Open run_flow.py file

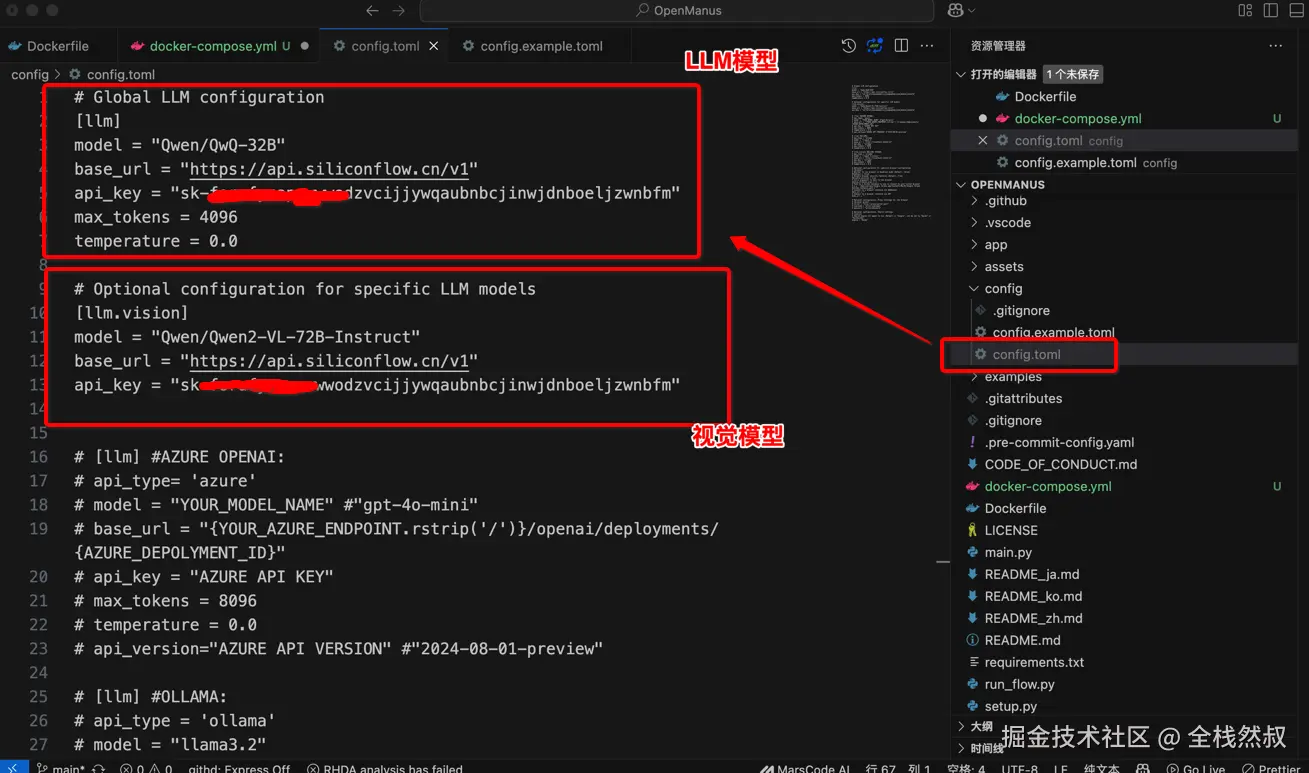(x=1019, y=685)
